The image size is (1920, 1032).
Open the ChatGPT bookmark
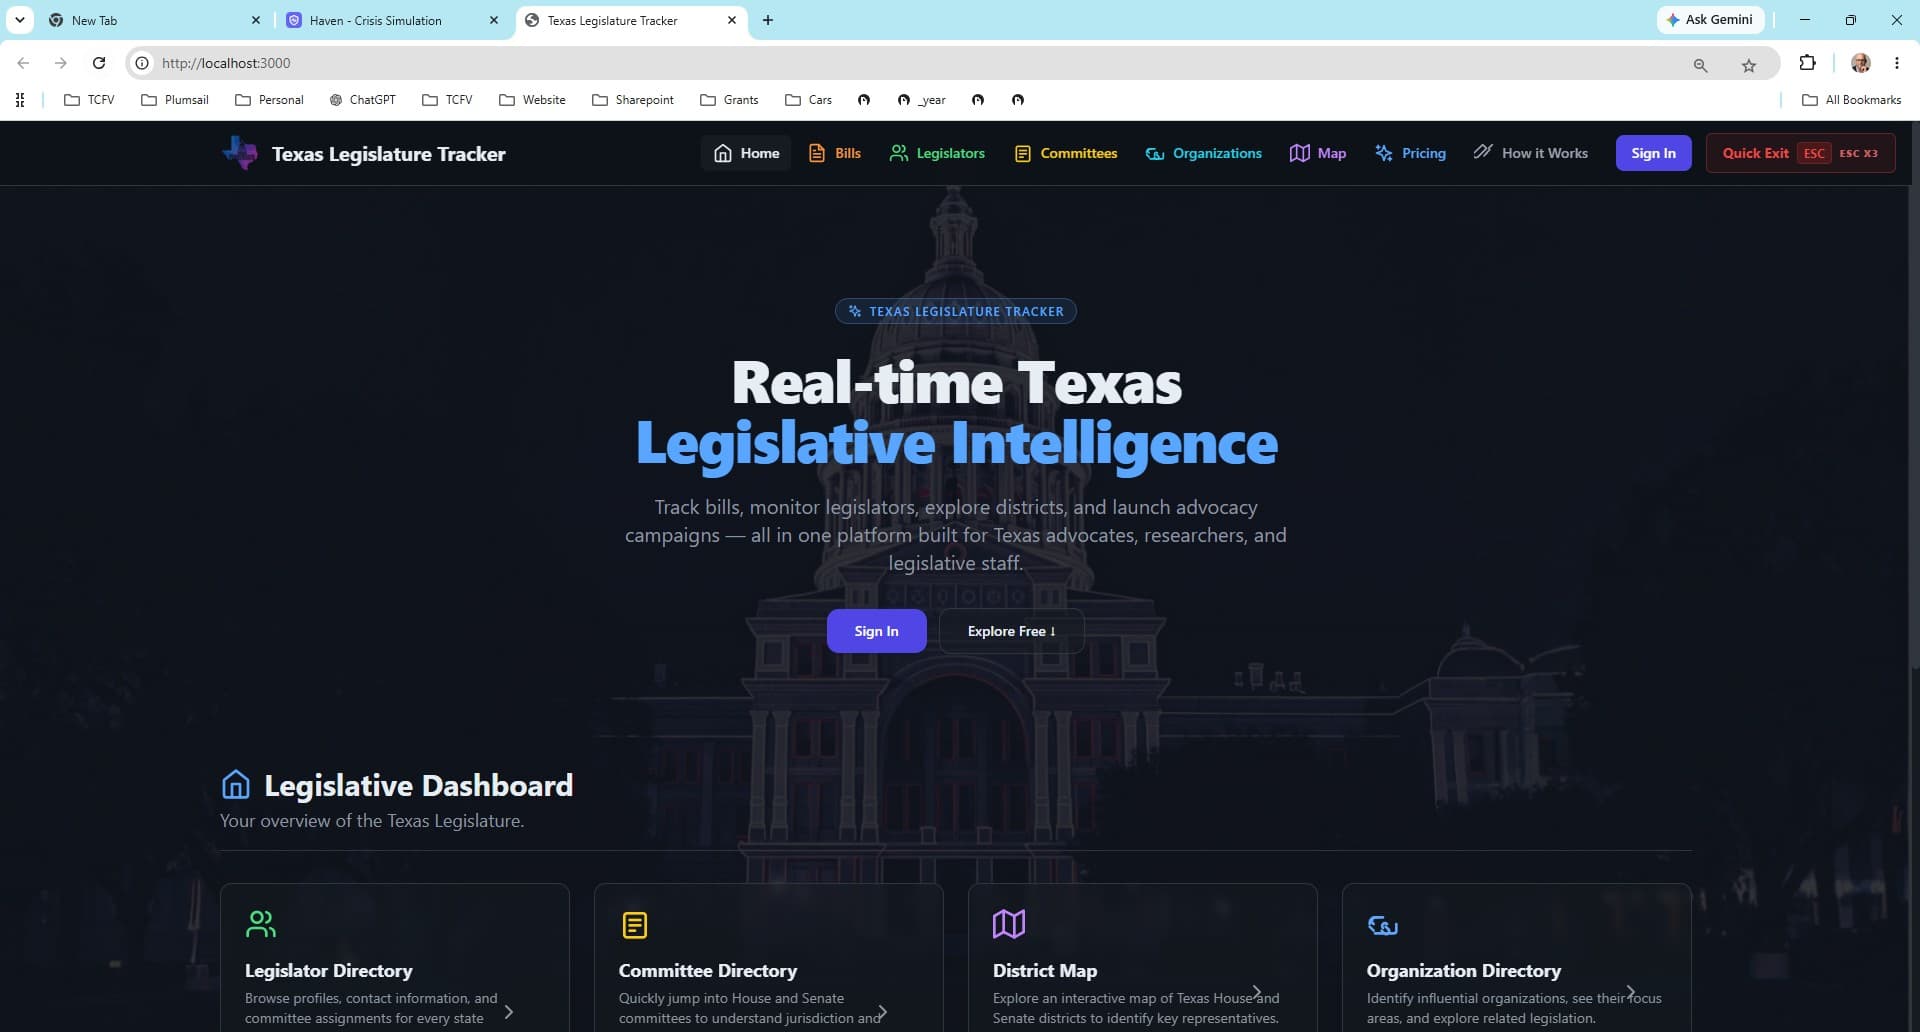coord(362,100)
